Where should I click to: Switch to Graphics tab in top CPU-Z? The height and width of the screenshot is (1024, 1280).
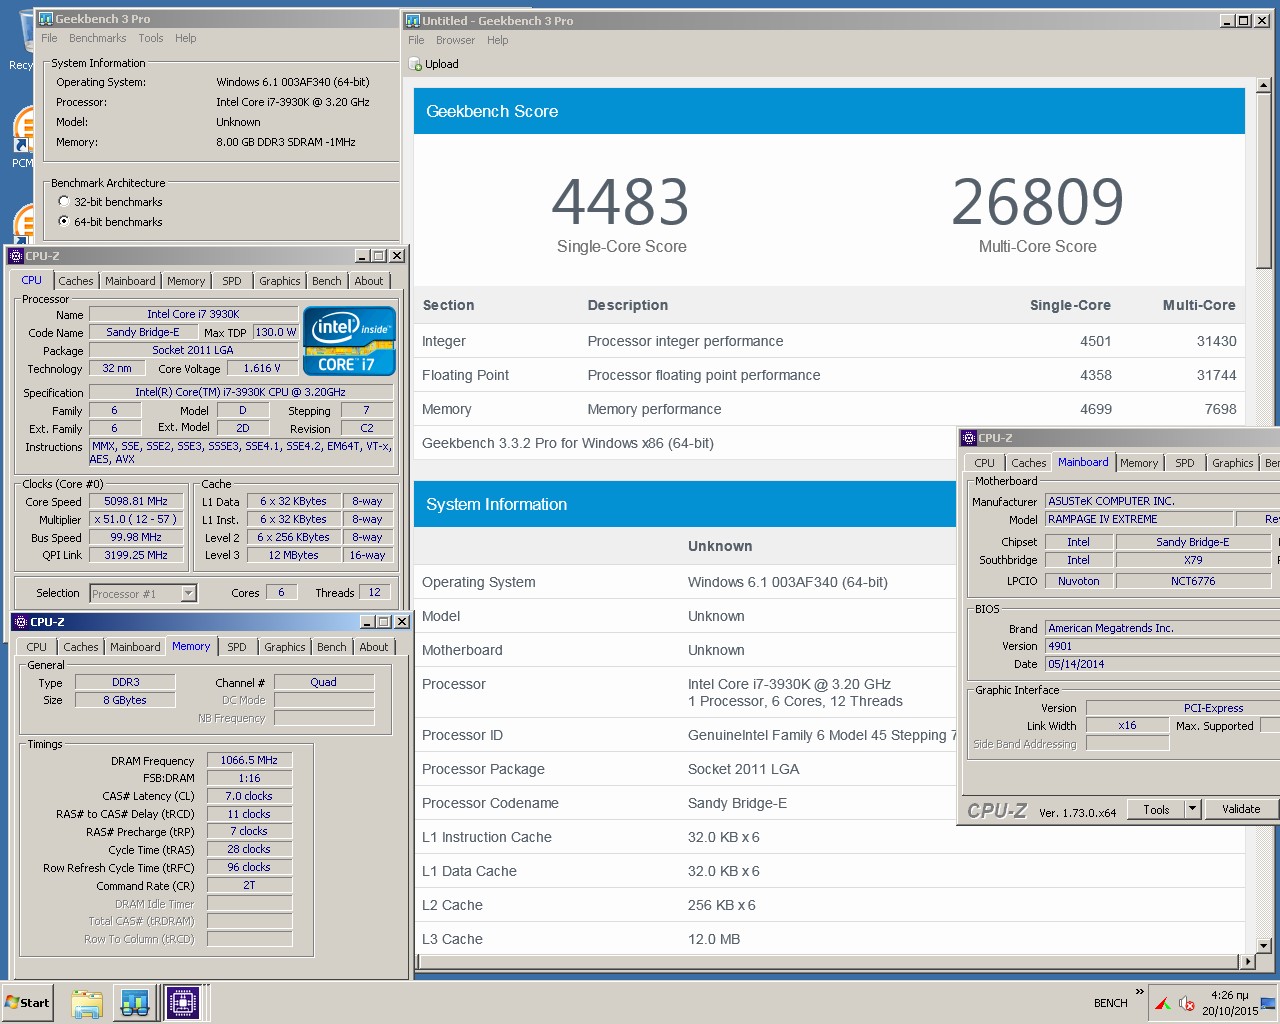pos(280,281)
